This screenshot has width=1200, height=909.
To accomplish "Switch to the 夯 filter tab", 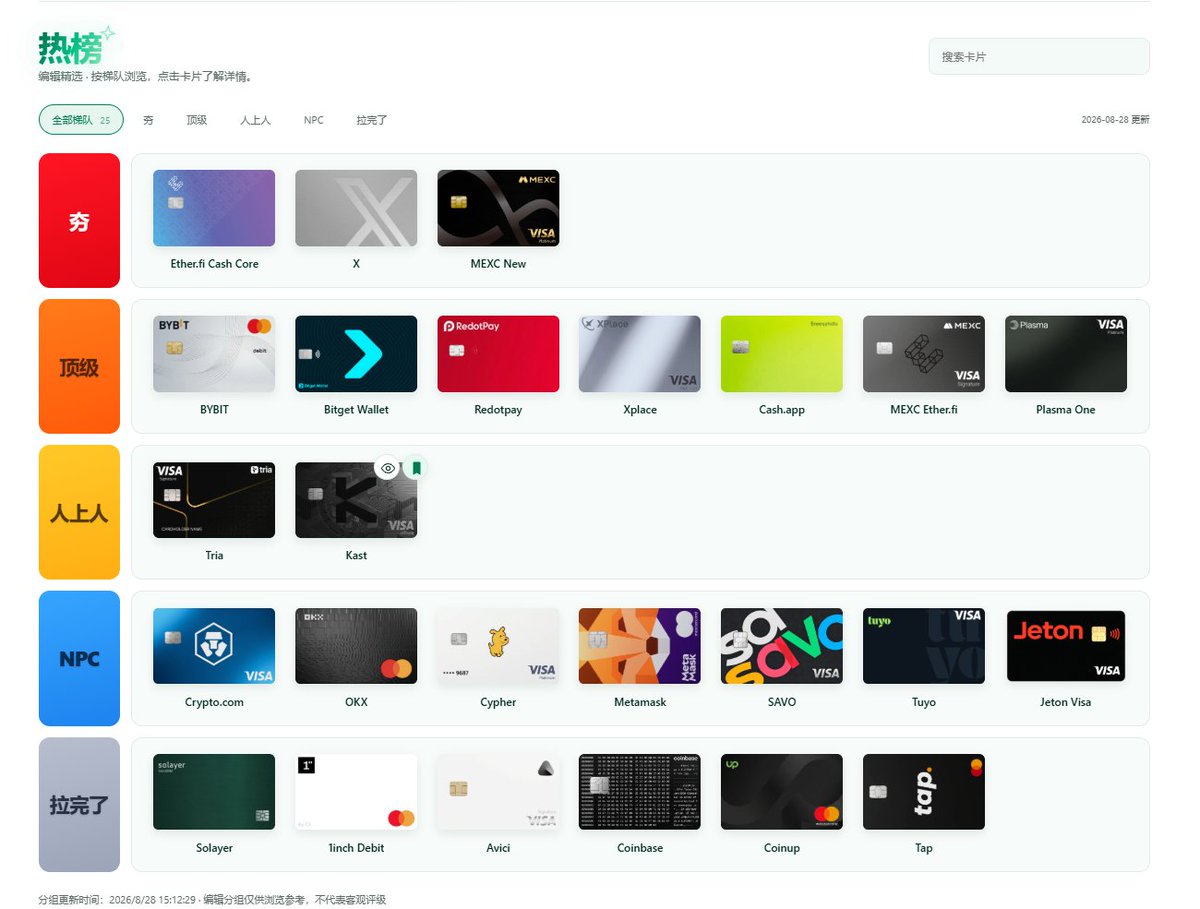I will tap(148, 120).
